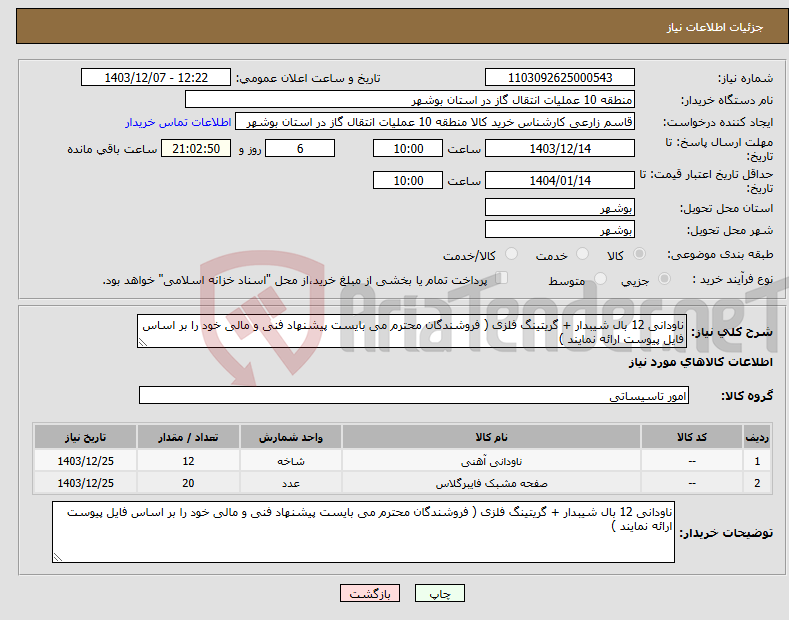Click the announcement date field 1403/12/07 - 12:22

pyautogui.click(x=156, y=78)
